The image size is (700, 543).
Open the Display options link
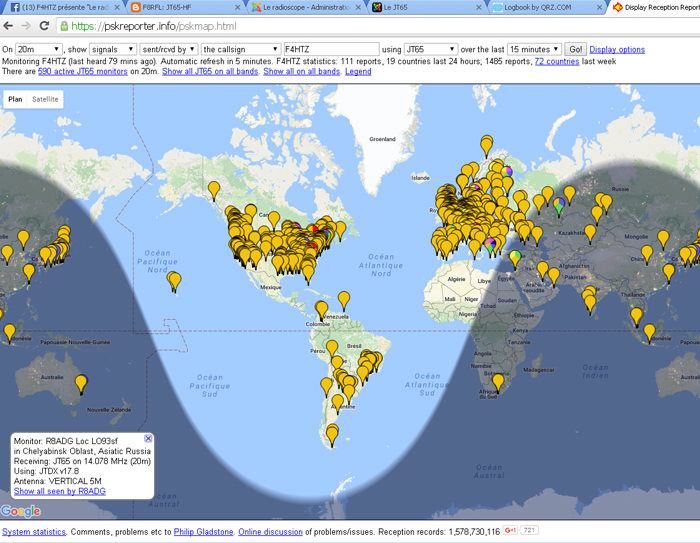(x=617, y=50)
